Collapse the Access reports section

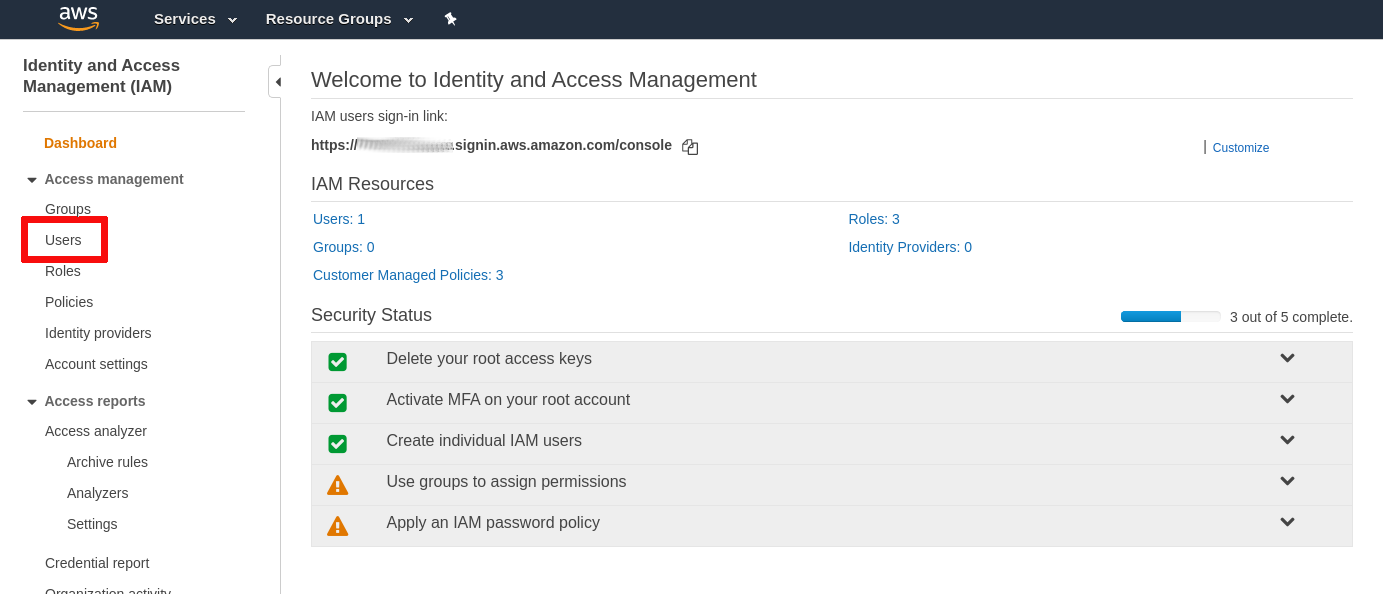point(32,402)
